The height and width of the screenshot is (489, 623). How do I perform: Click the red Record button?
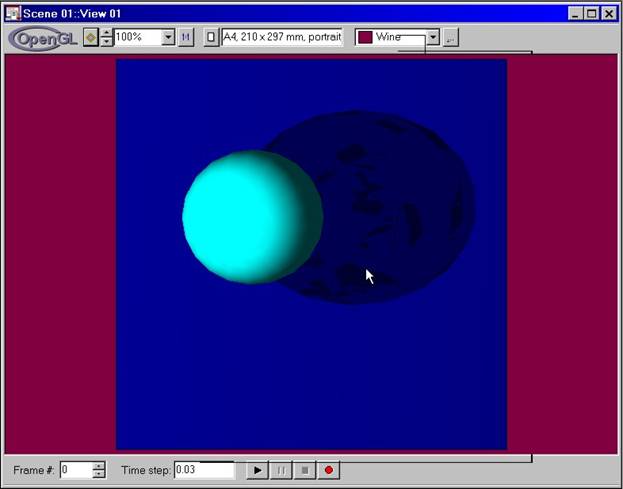tap(327, 469)
